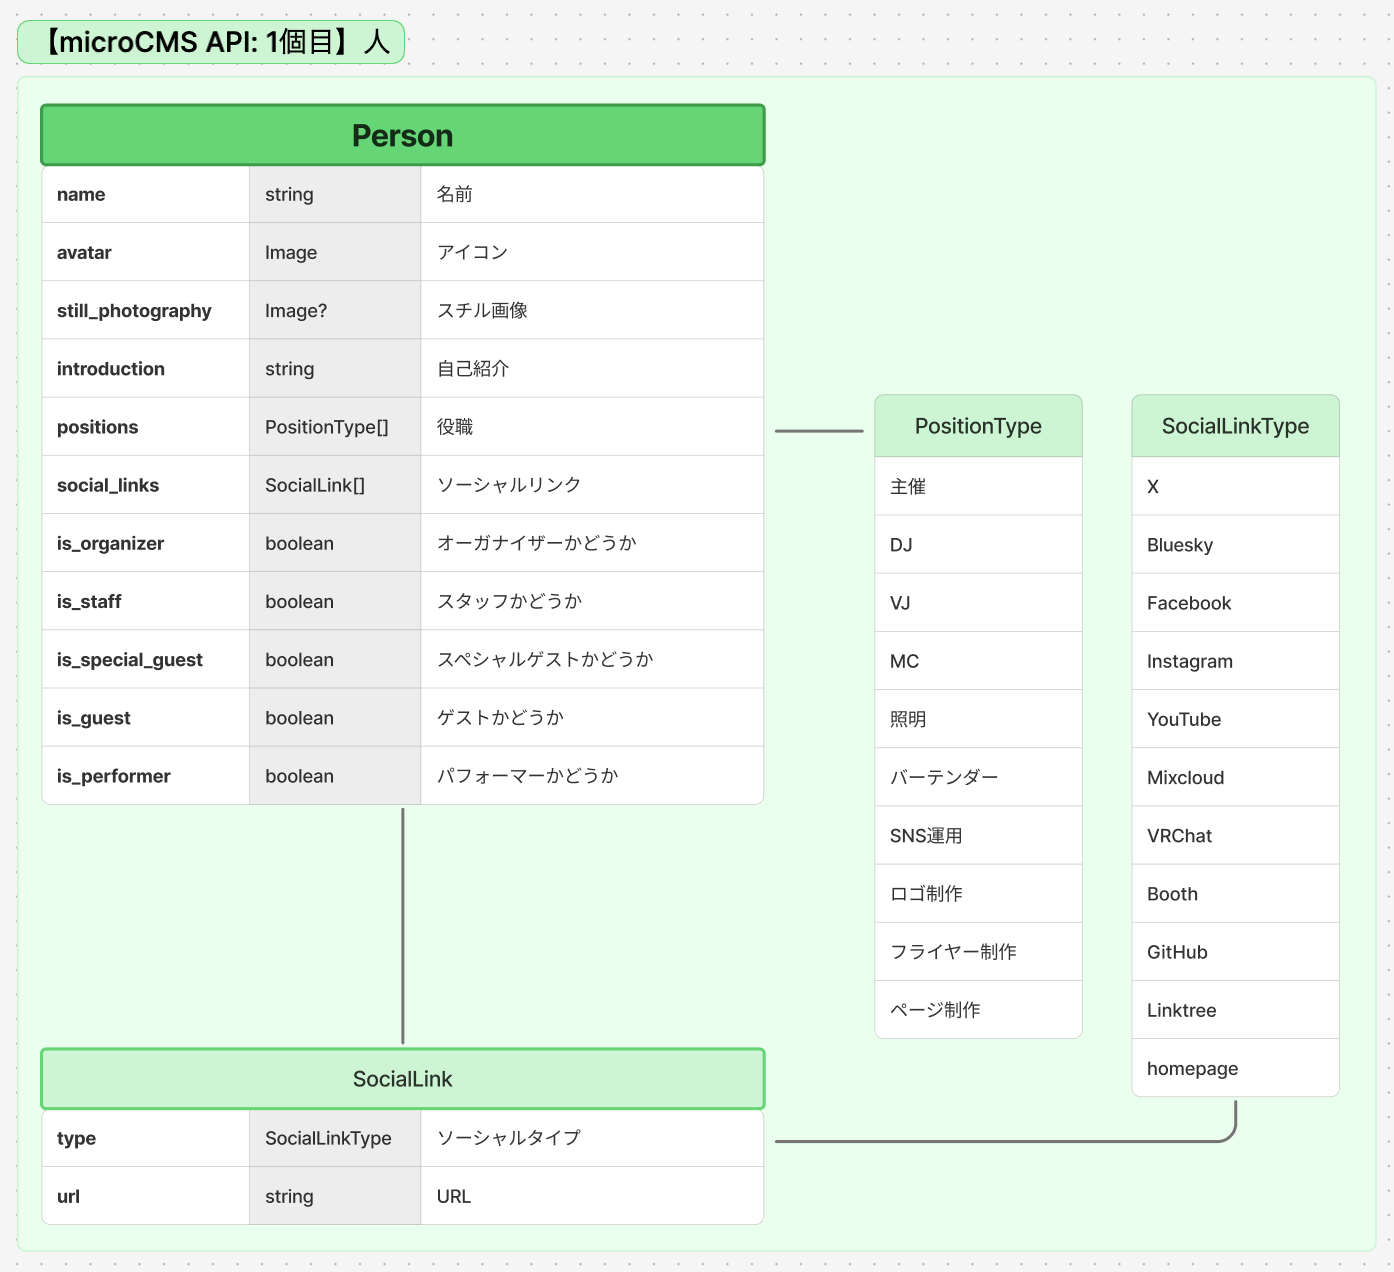Select the Person table header
Image resolution: width=1394 pixels, height=1272 pixels.
pyautogui.click(x=401, y=135)
